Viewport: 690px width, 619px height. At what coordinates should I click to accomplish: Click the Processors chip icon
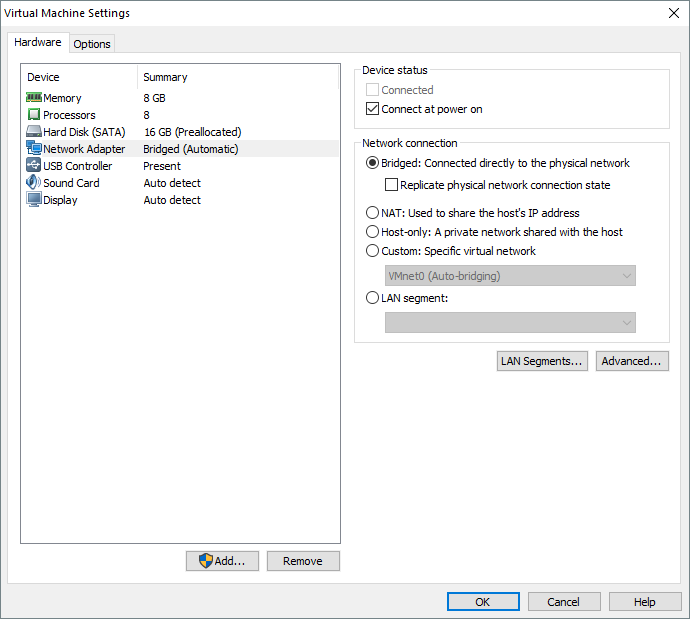point(33,115)
